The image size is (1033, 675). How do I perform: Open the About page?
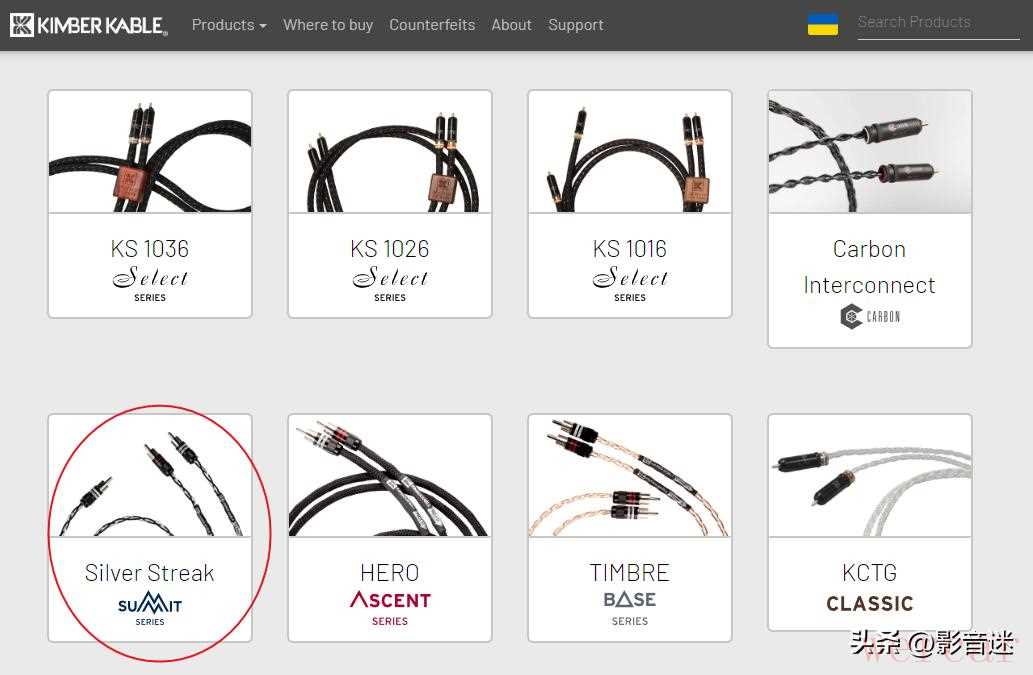coord(511,25)
